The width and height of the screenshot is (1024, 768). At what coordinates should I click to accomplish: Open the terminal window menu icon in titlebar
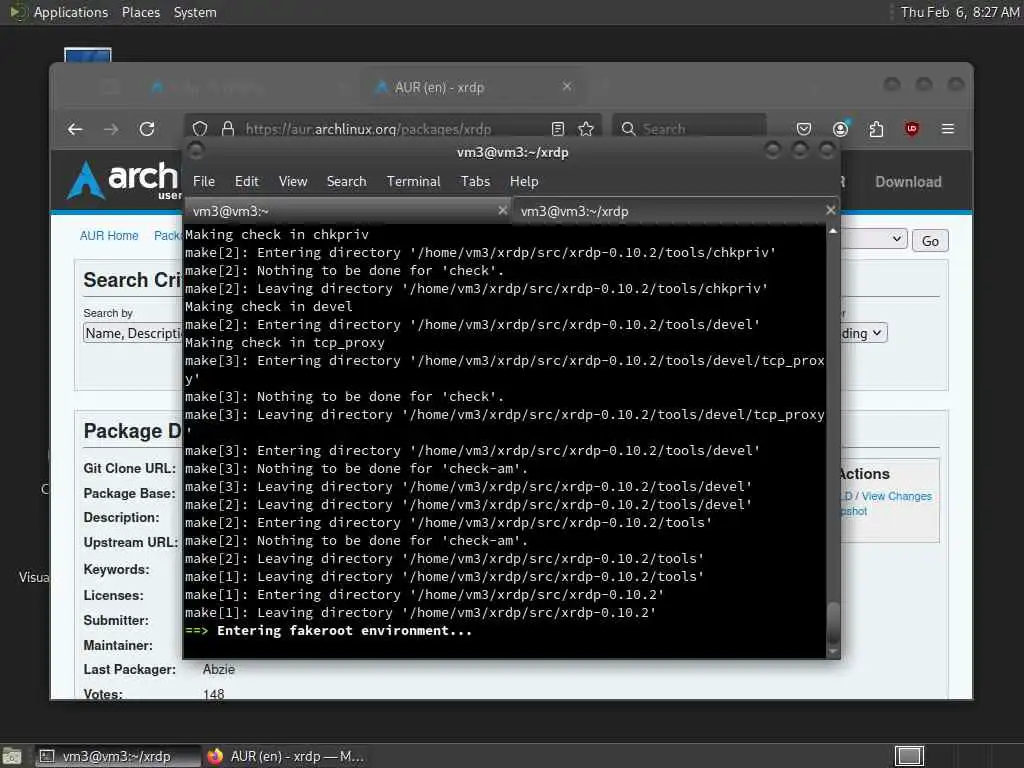(x=196, y=151)
